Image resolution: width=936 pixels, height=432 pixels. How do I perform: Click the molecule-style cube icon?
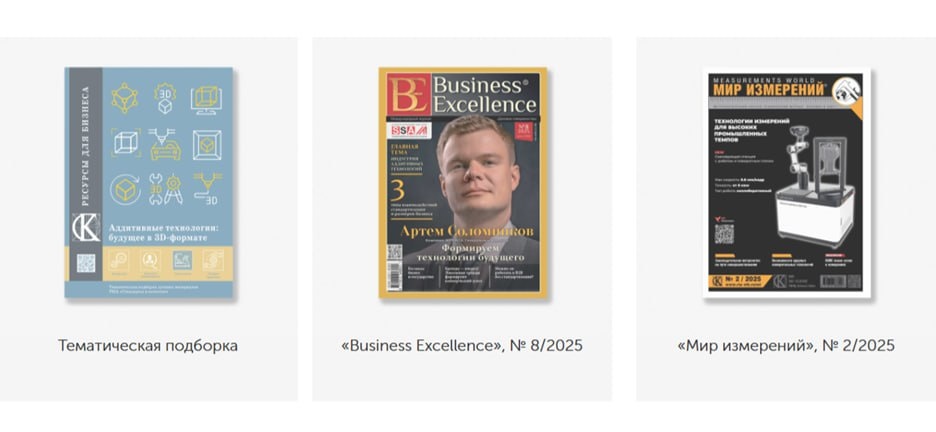(125, 98)
